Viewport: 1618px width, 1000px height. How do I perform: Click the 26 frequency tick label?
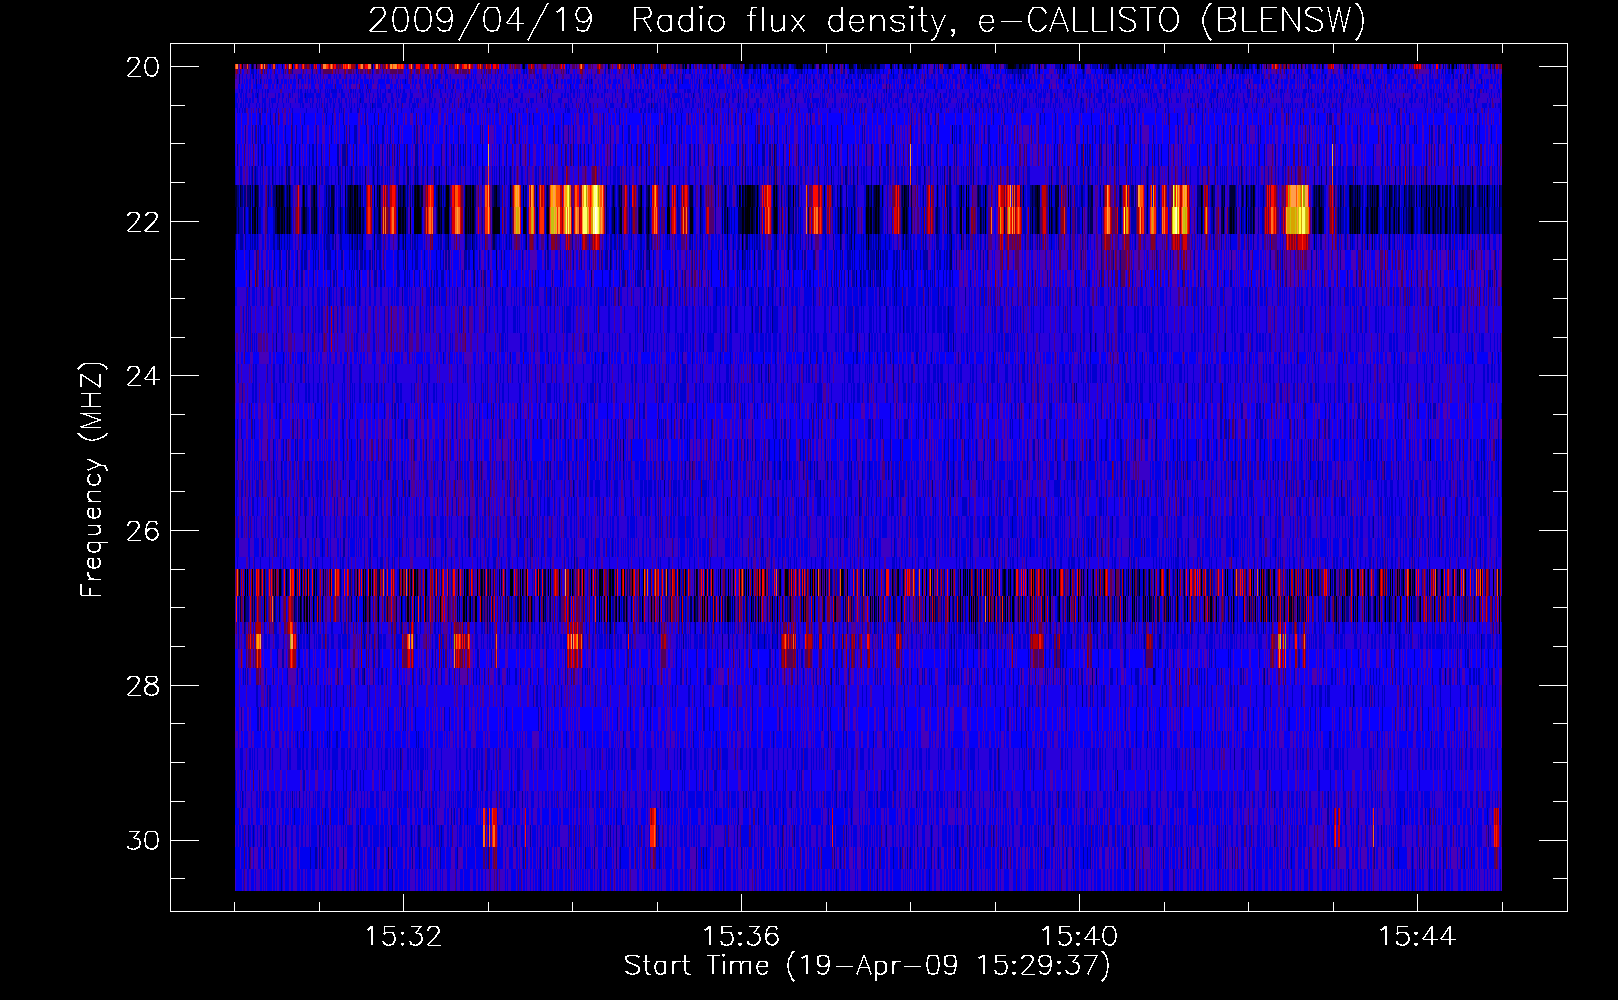coord(143,531)
